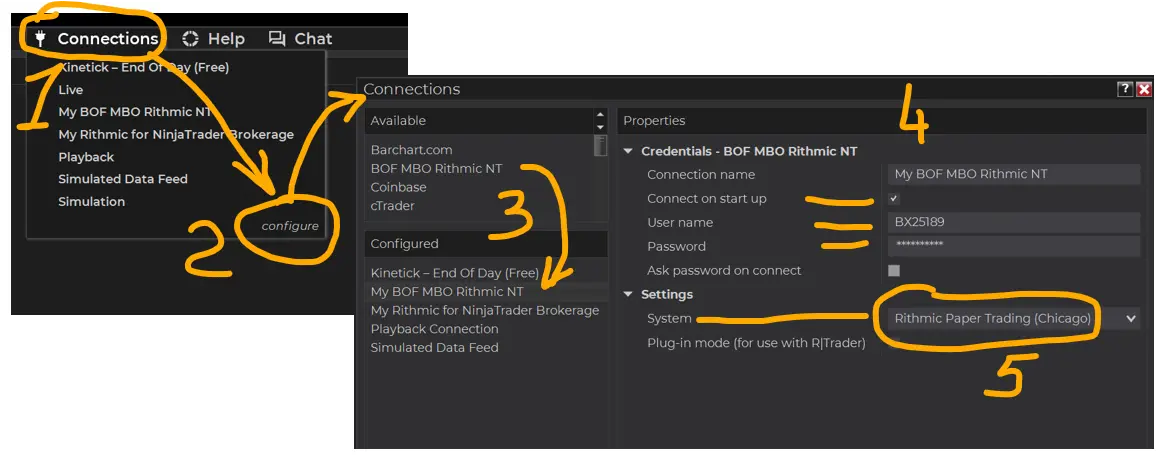This screenshot has width=1159, height=455.
Task: Select Barchart.com in Available list
Action: point(411,150)
